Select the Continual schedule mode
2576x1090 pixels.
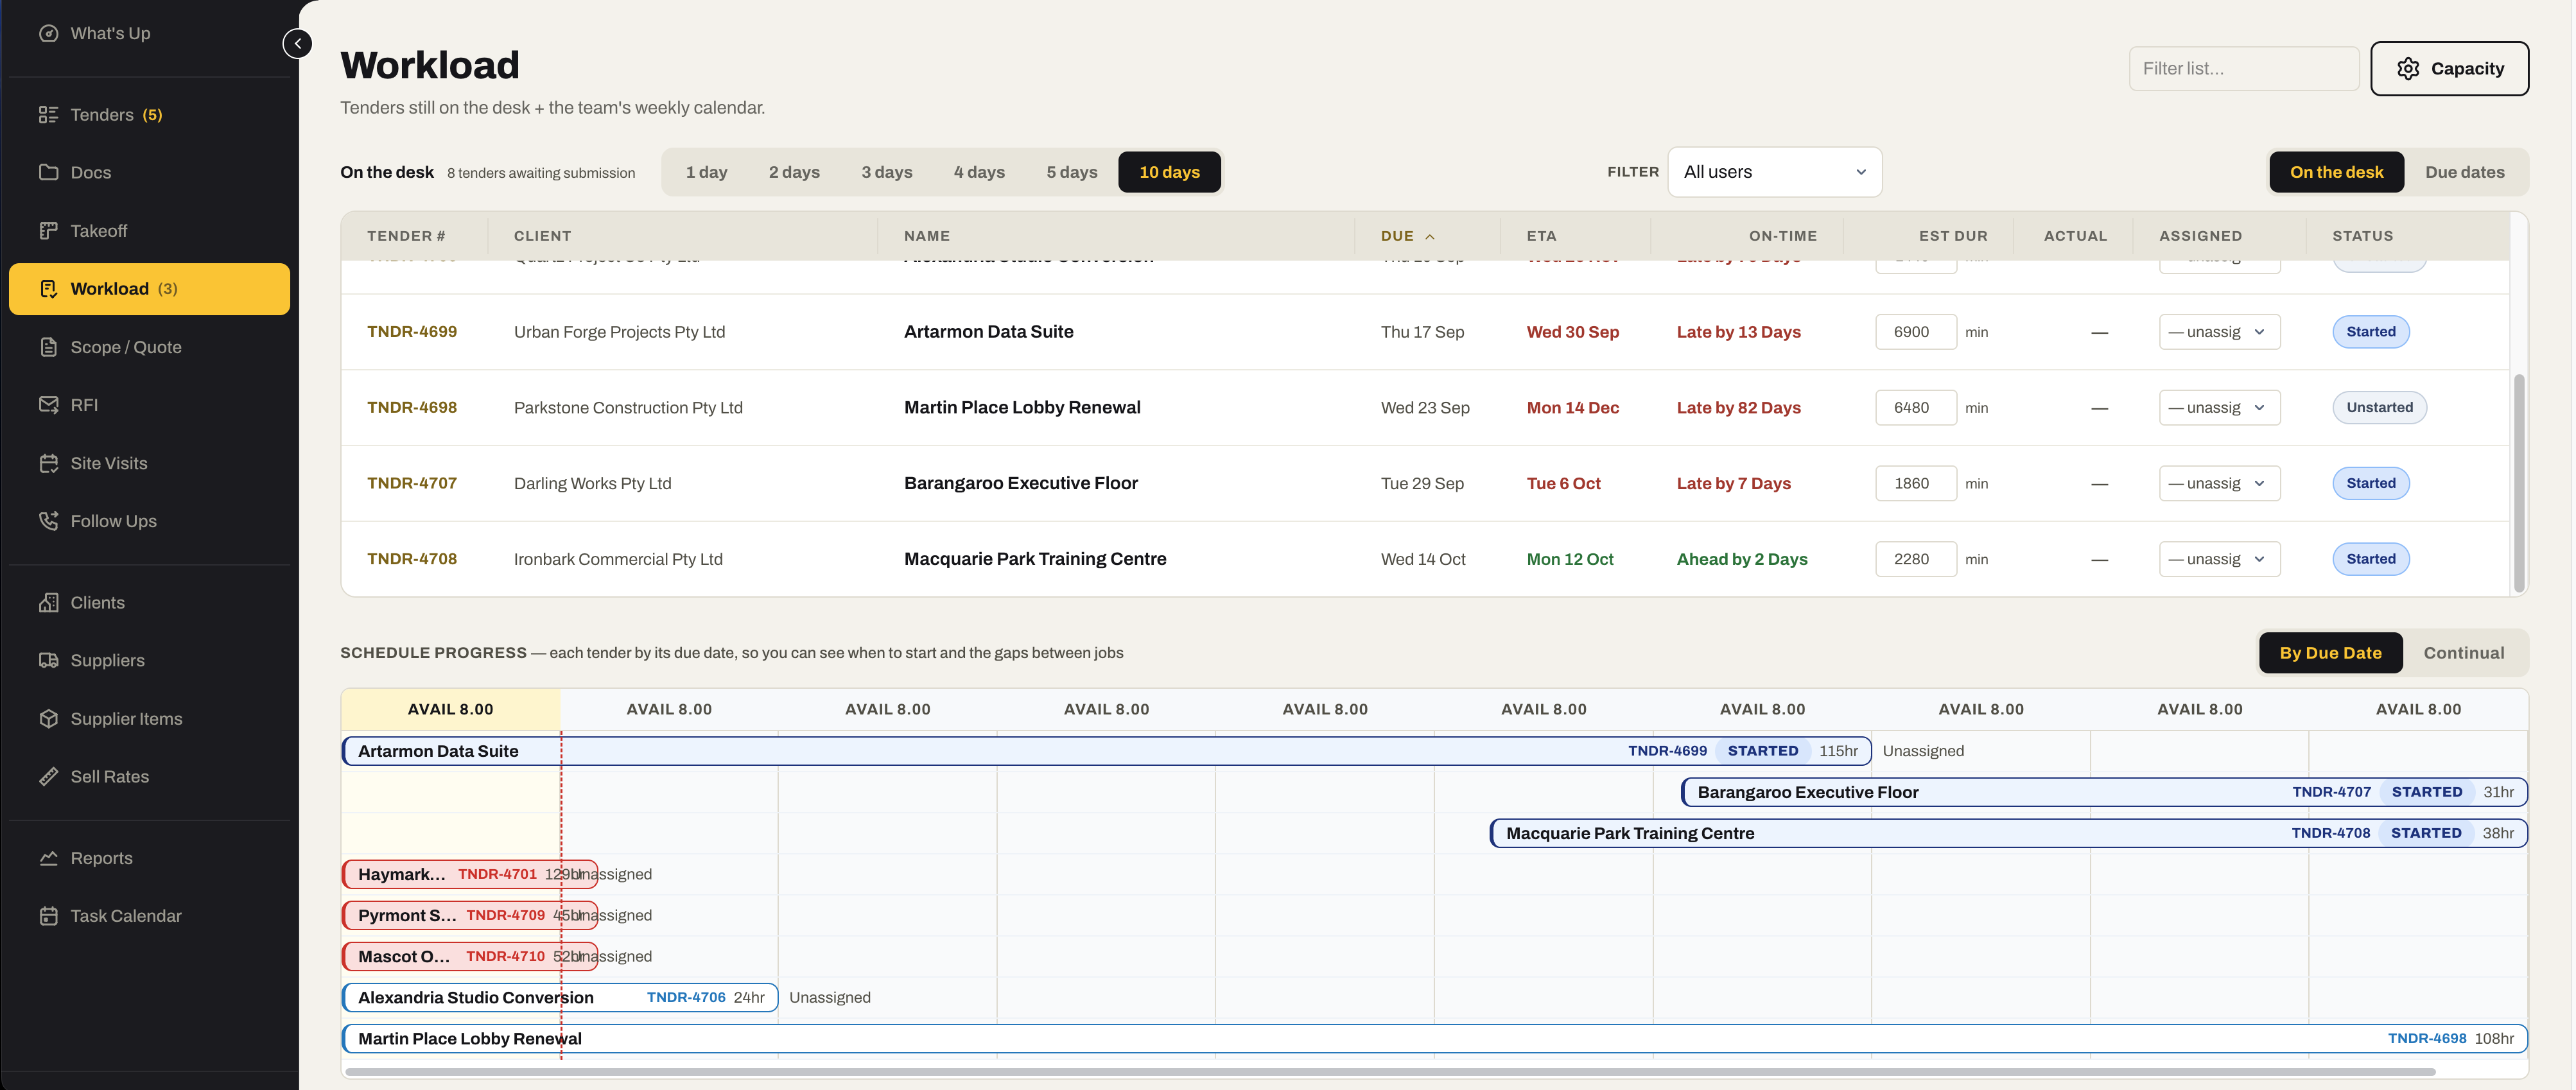pyautogui.click(x=2463, y=653)
